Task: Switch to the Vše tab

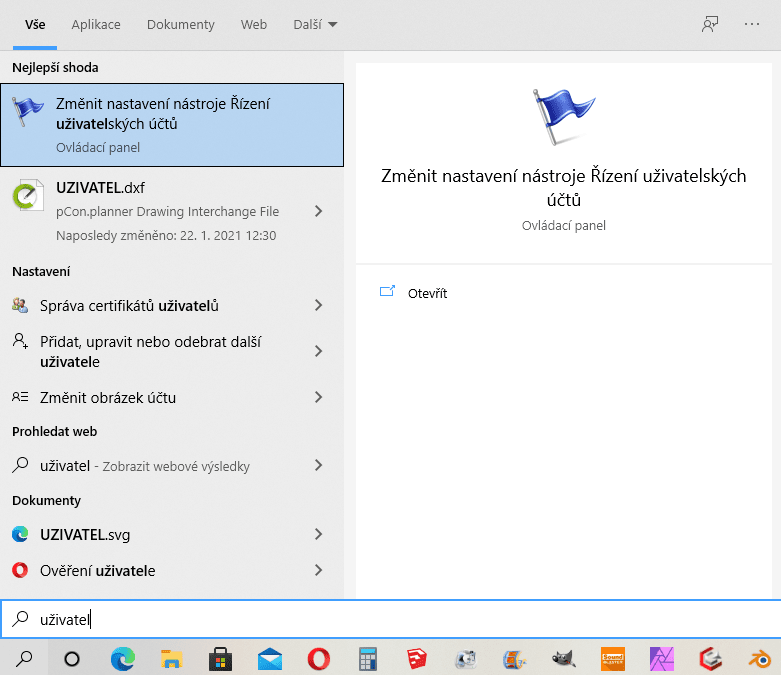Action: pos(35,24)
